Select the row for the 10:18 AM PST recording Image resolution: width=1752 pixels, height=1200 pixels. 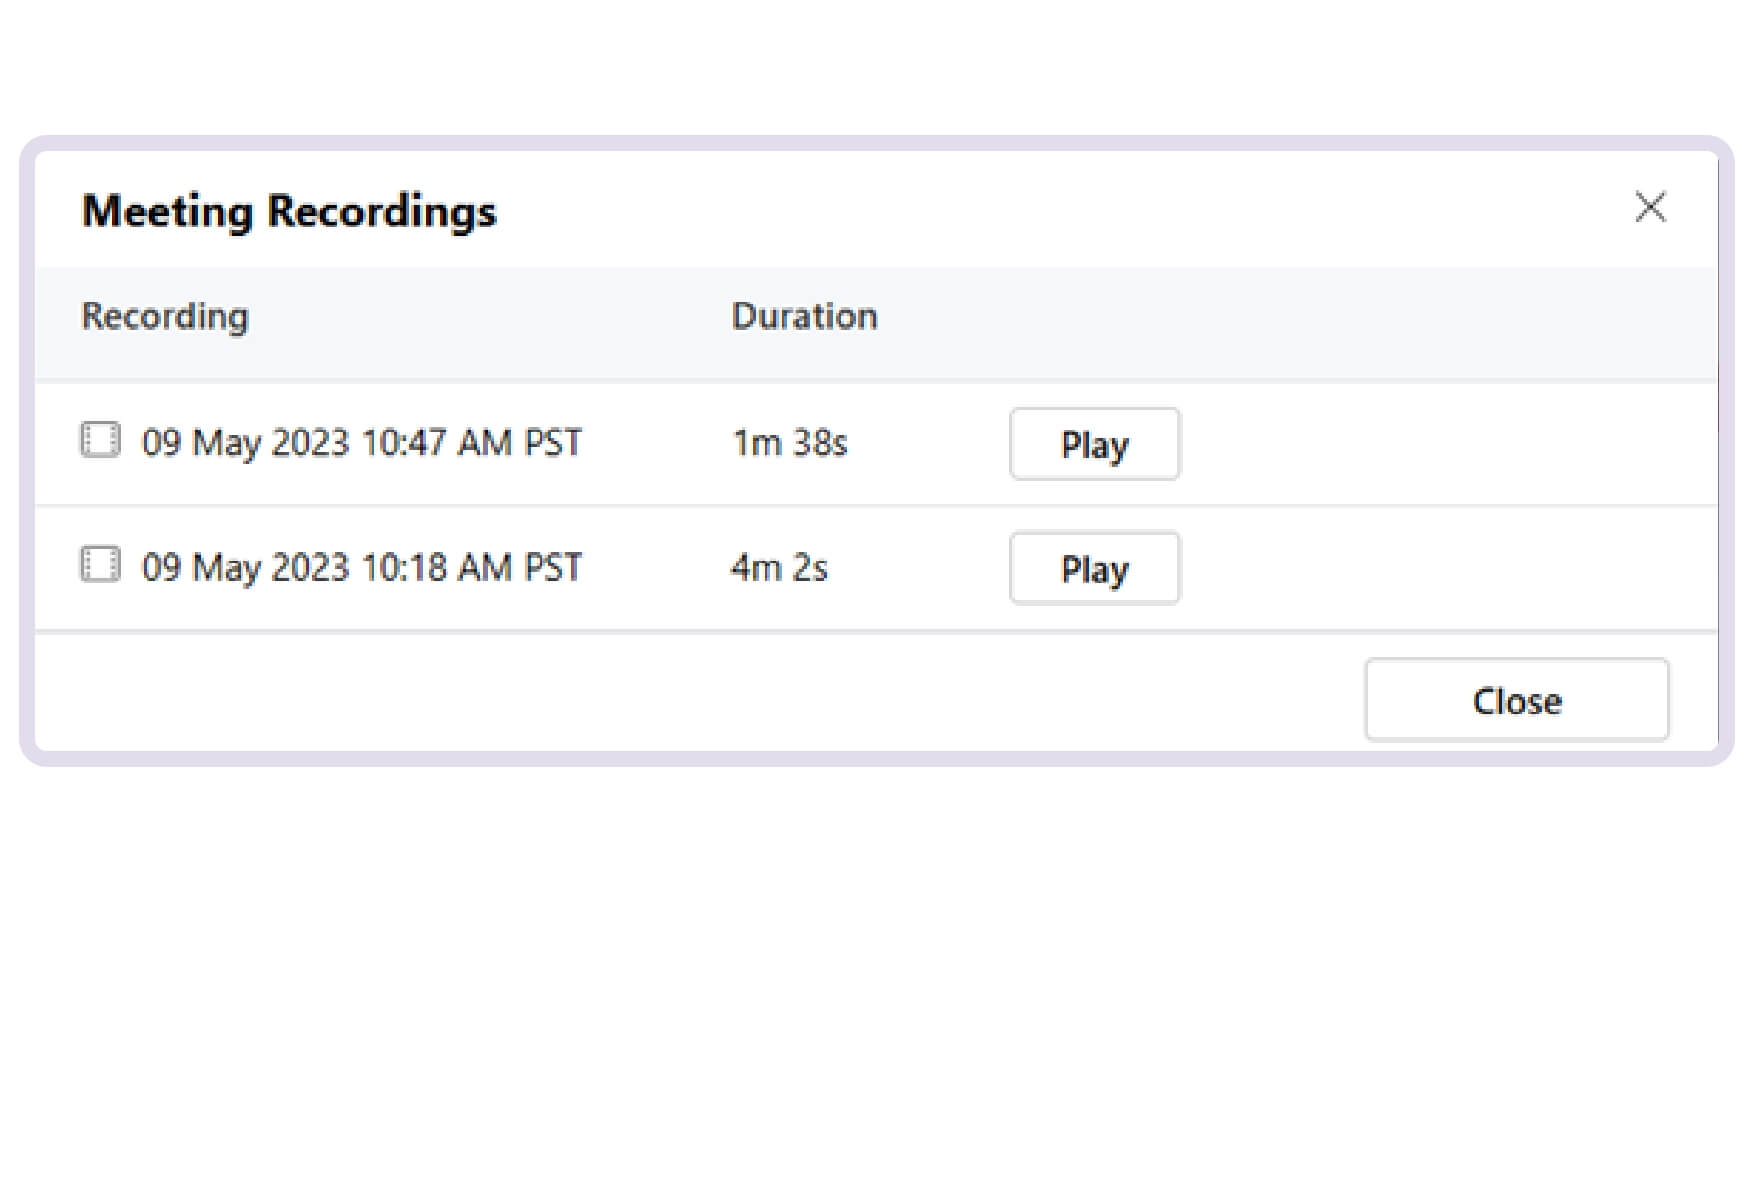(362, 566)
